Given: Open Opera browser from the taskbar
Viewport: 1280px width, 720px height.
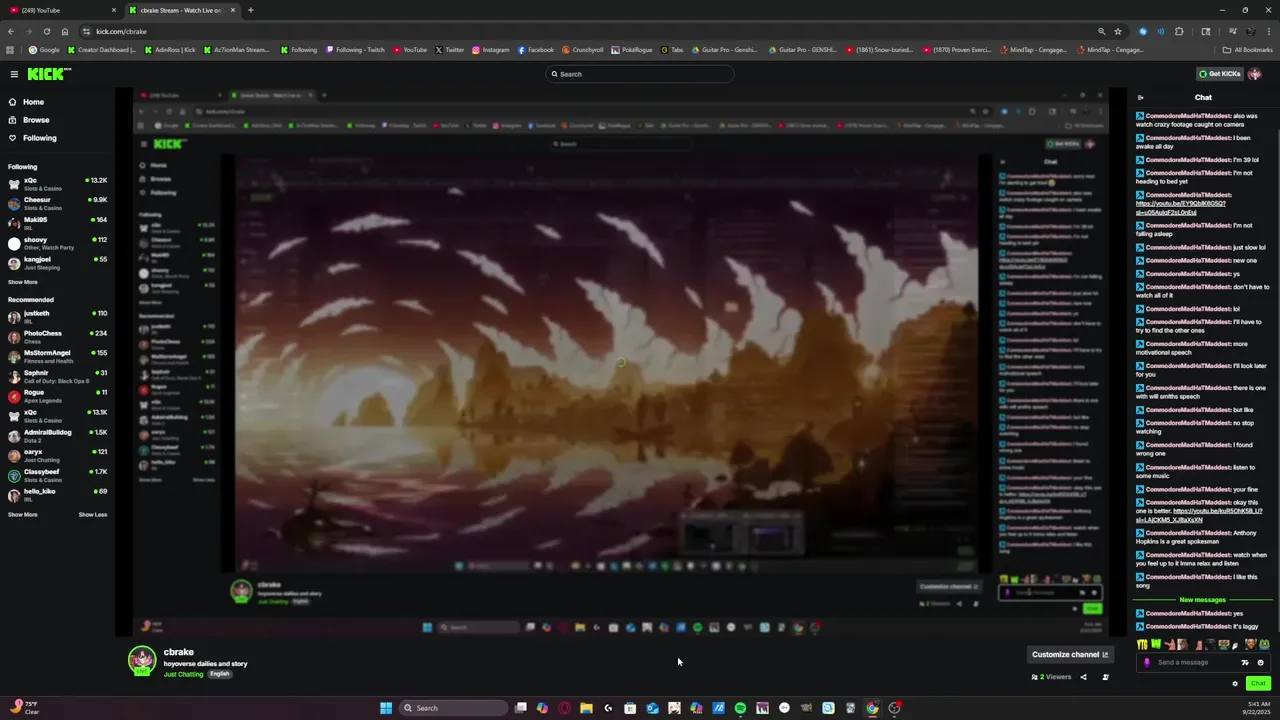Looking at the screenshot, I should pyautogui.click(x=564, y=708).
